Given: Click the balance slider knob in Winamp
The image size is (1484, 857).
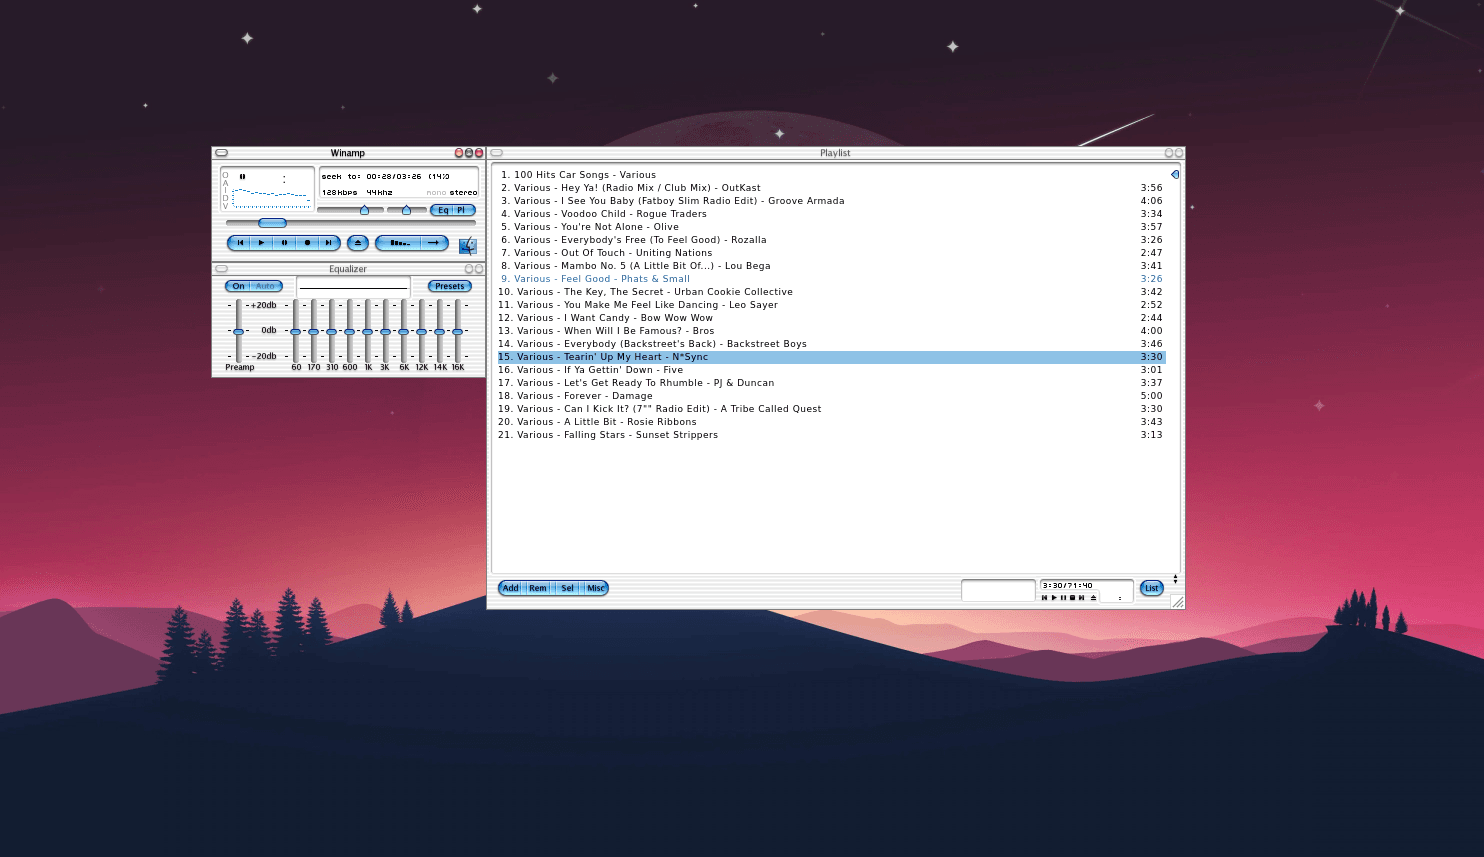Looking at the screenshot, I should 406,210.
